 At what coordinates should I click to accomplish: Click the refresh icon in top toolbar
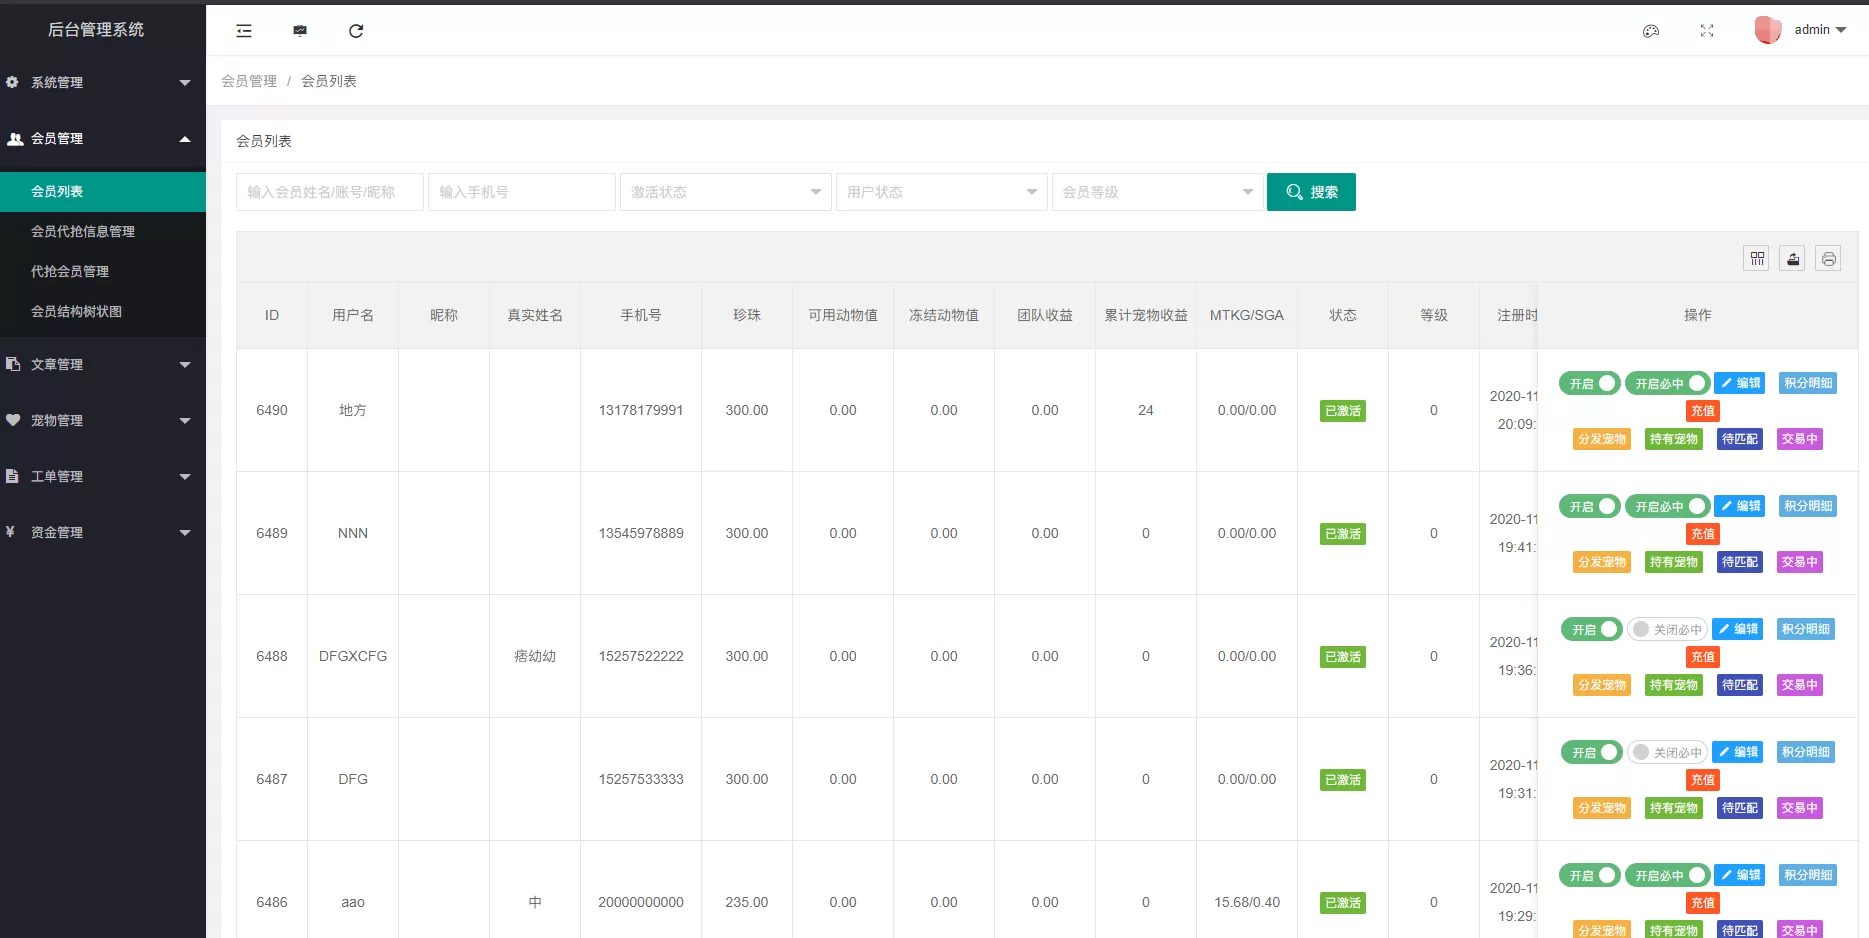coord(356,31)
